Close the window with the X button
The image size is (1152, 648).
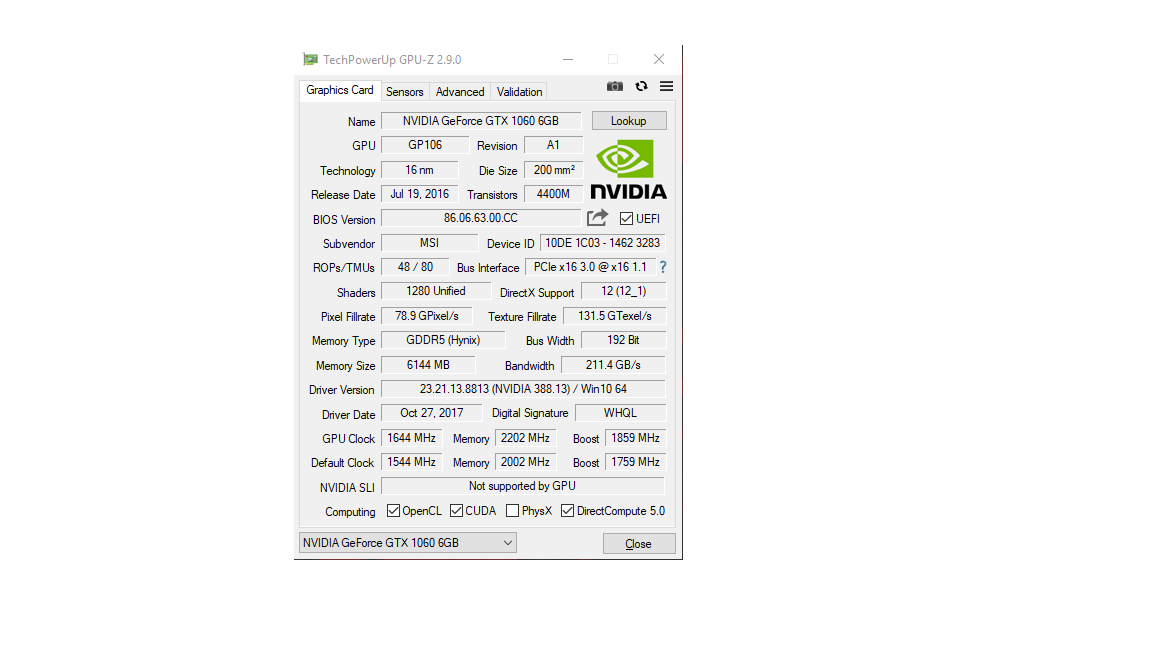point(659,60)
